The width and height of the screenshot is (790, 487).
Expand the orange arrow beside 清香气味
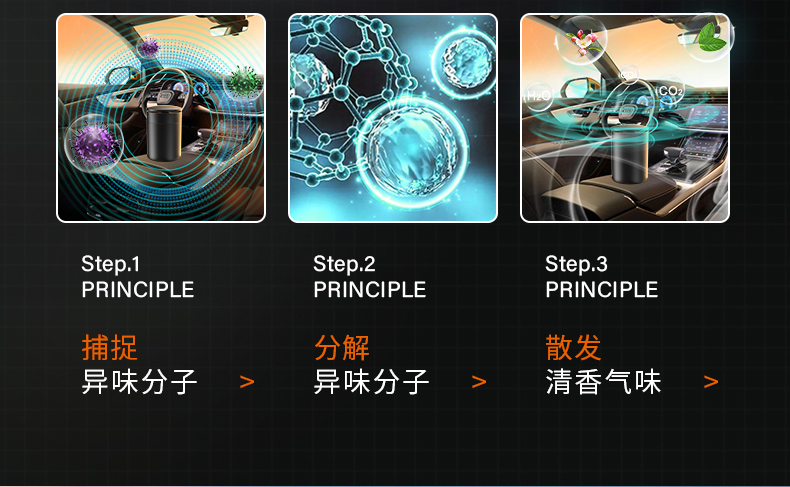[711, 382]
